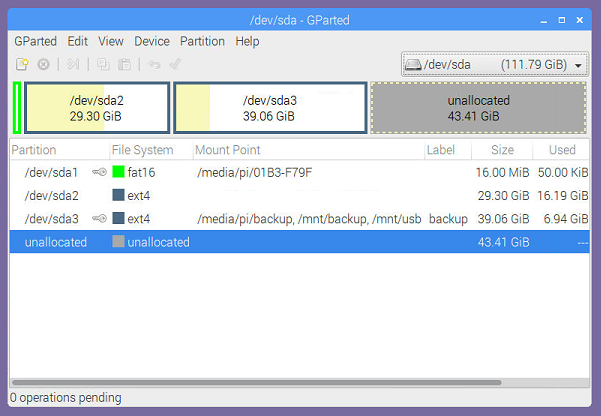This screenshot has width=601, height=416.
Task: Click the 'backup' label cell
Action: (448, 219)
